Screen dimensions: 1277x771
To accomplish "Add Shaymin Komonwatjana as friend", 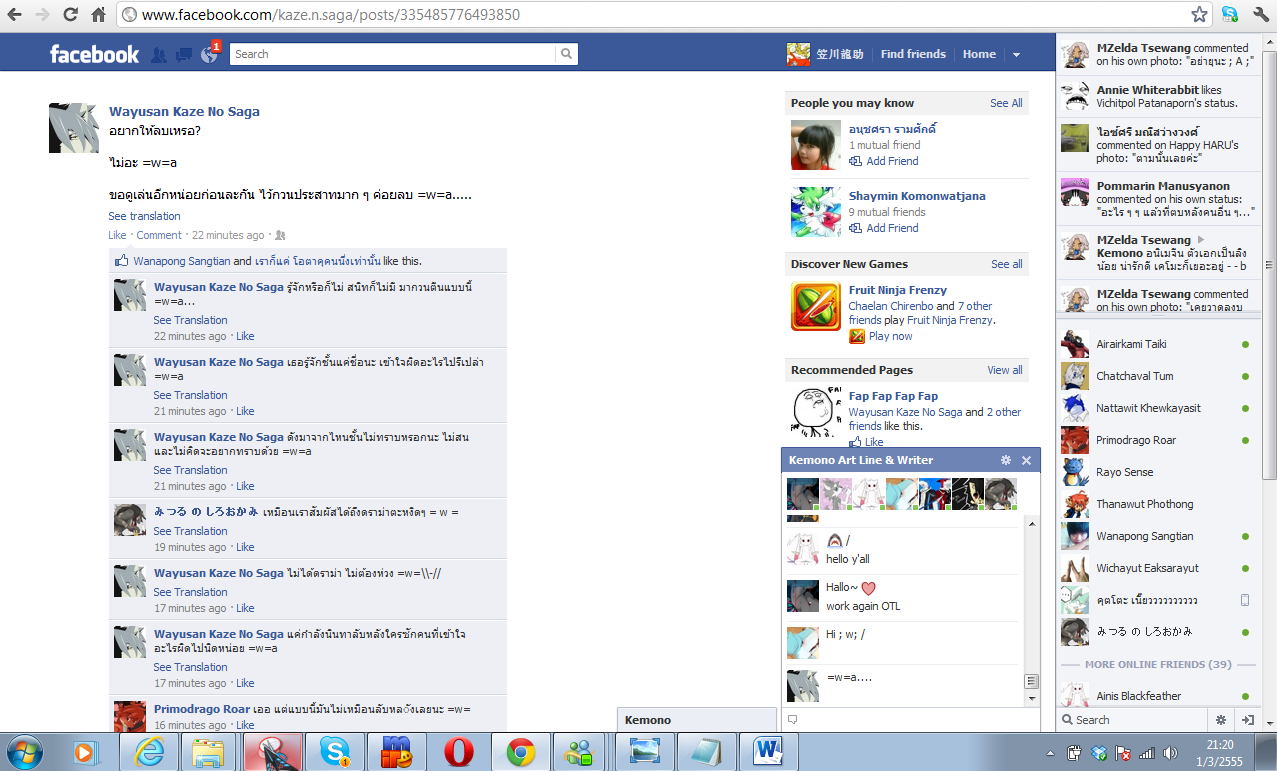I will pos(892,228).
